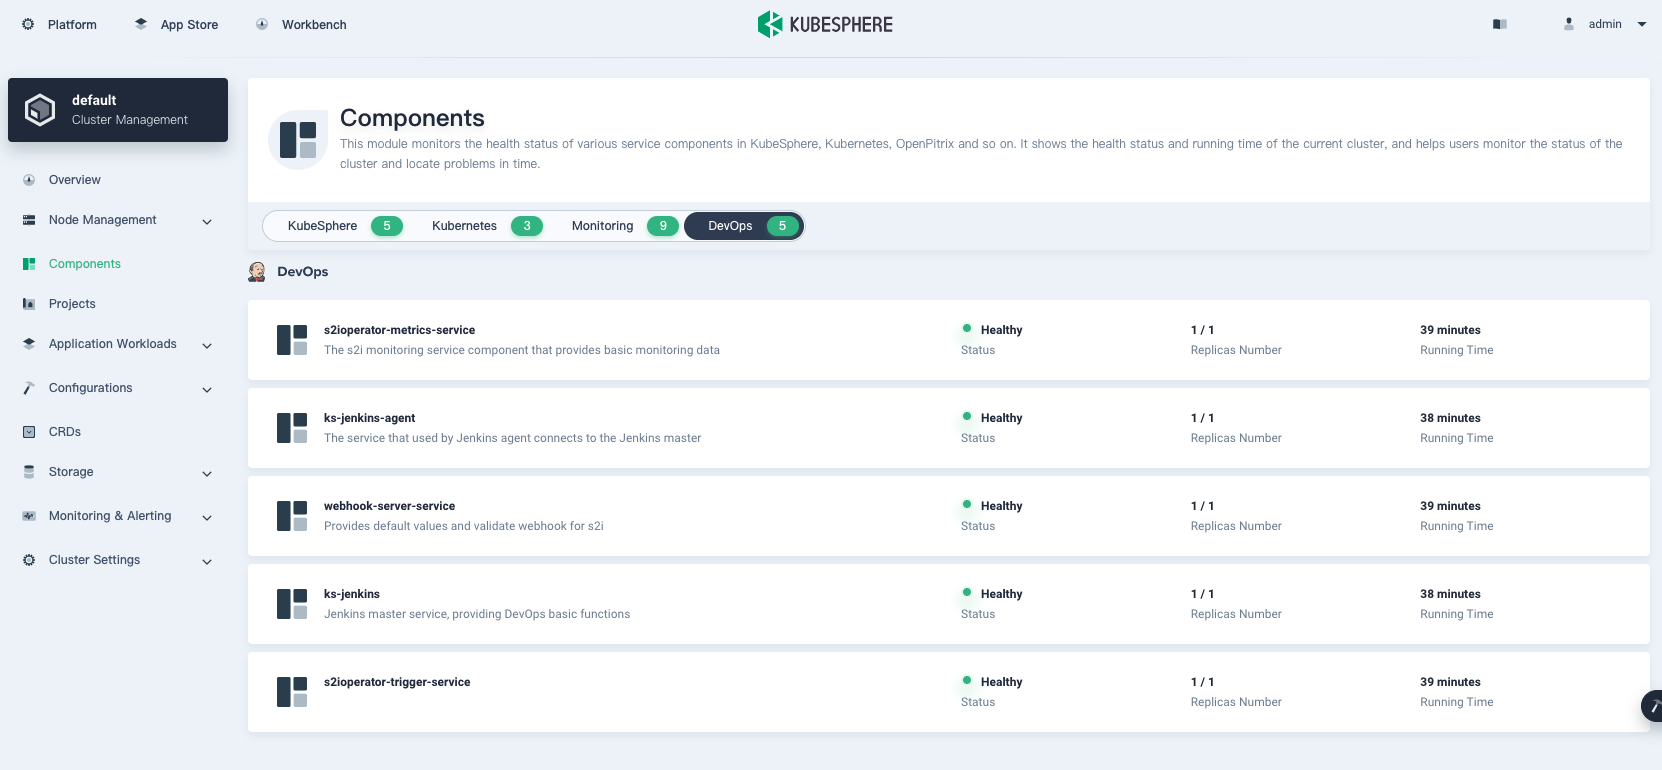This screenshot has height=770, width=1662.
Task: Click the CRDs sidebar icon
Action: point(29,432)
